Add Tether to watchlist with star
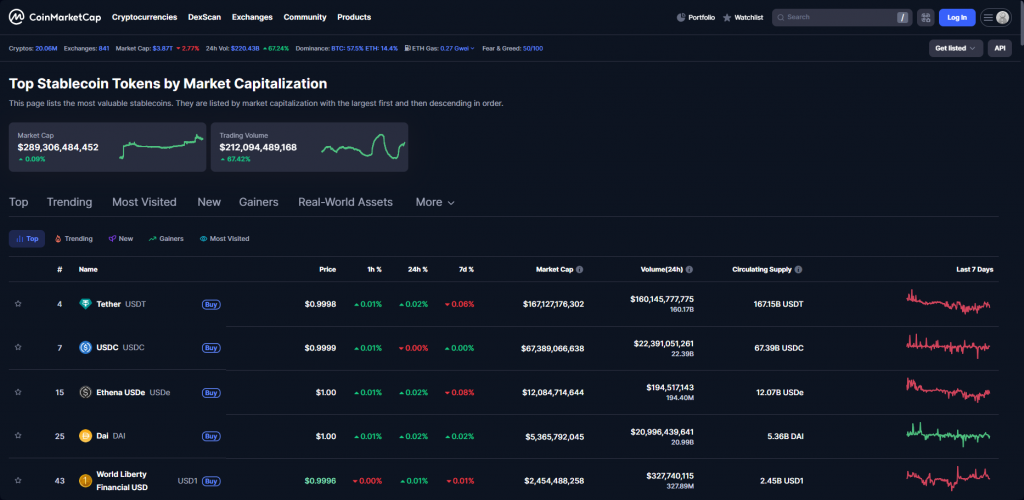 click(x=18, y=304)
